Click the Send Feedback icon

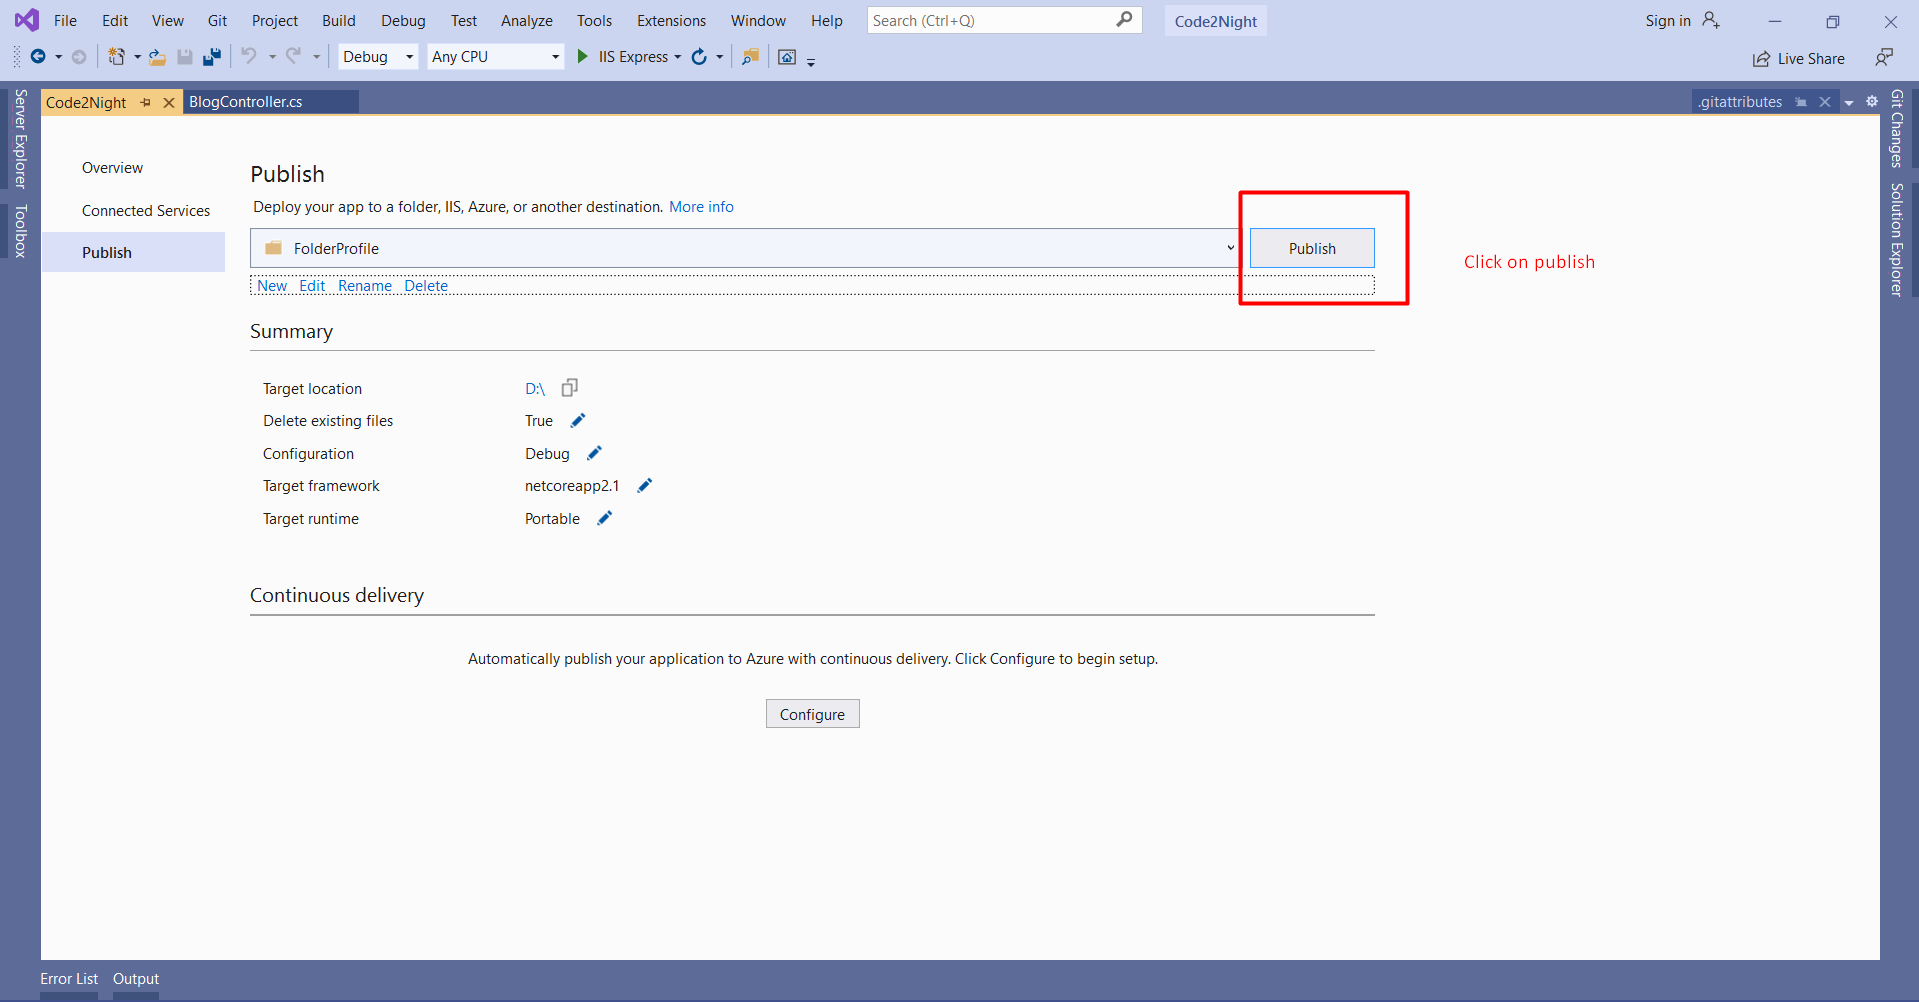(1884, 58)
